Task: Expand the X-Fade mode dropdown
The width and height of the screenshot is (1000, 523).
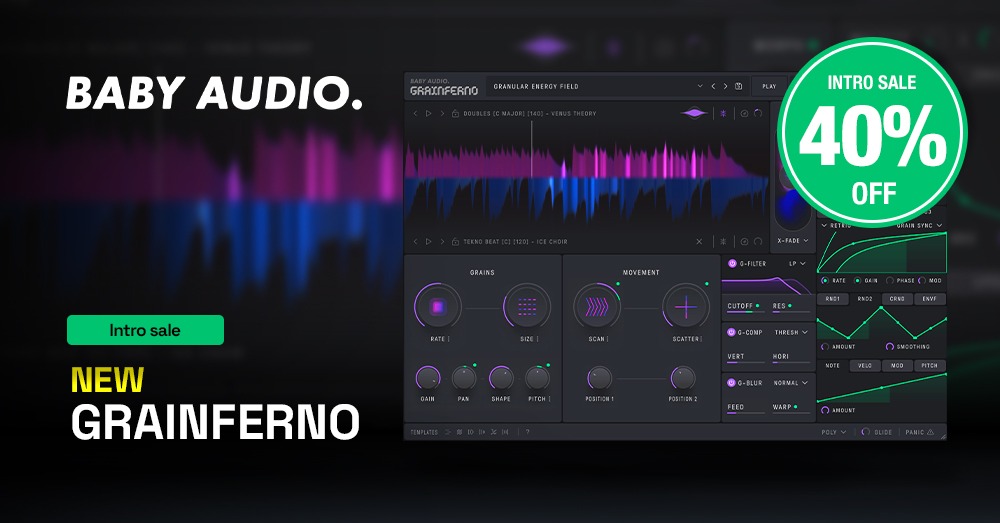Action: pos(792,242)
